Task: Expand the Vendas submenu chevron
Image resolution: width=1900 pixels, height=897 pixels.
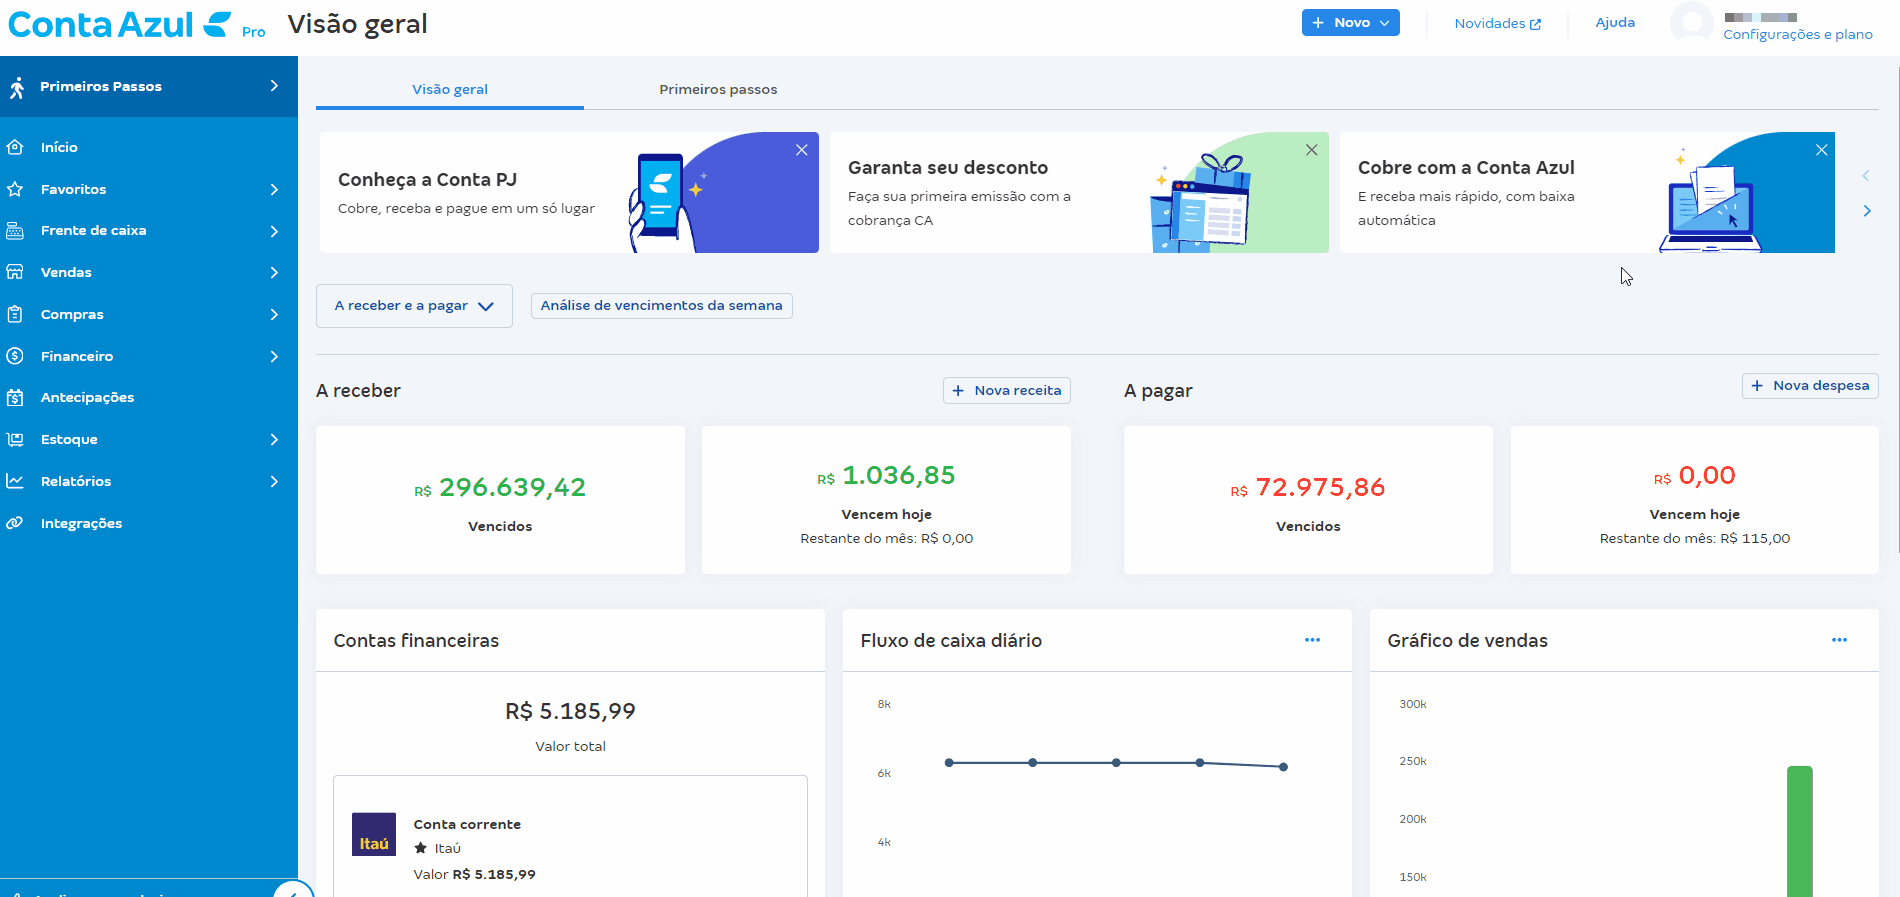Action: [274, 272]
